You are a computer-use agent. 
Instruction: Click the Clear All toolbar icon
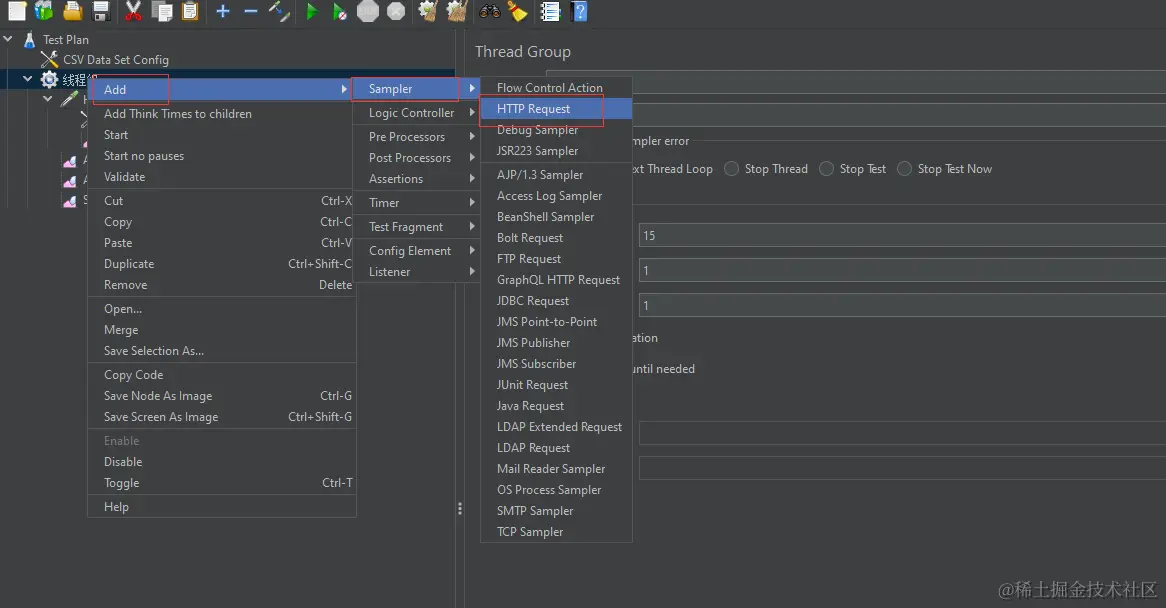[456, 10]
